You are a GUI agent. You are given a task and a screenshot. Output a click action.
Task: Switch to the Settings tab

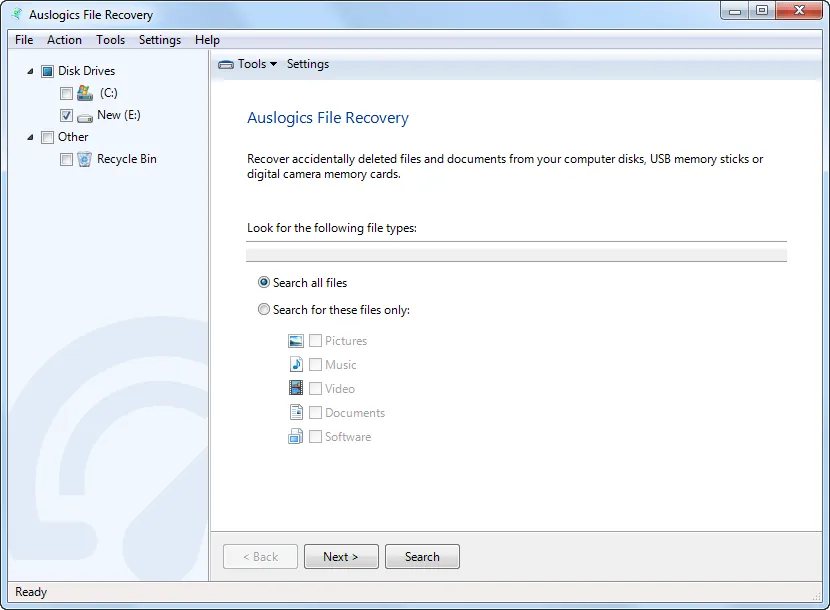(x=307, y=63)
